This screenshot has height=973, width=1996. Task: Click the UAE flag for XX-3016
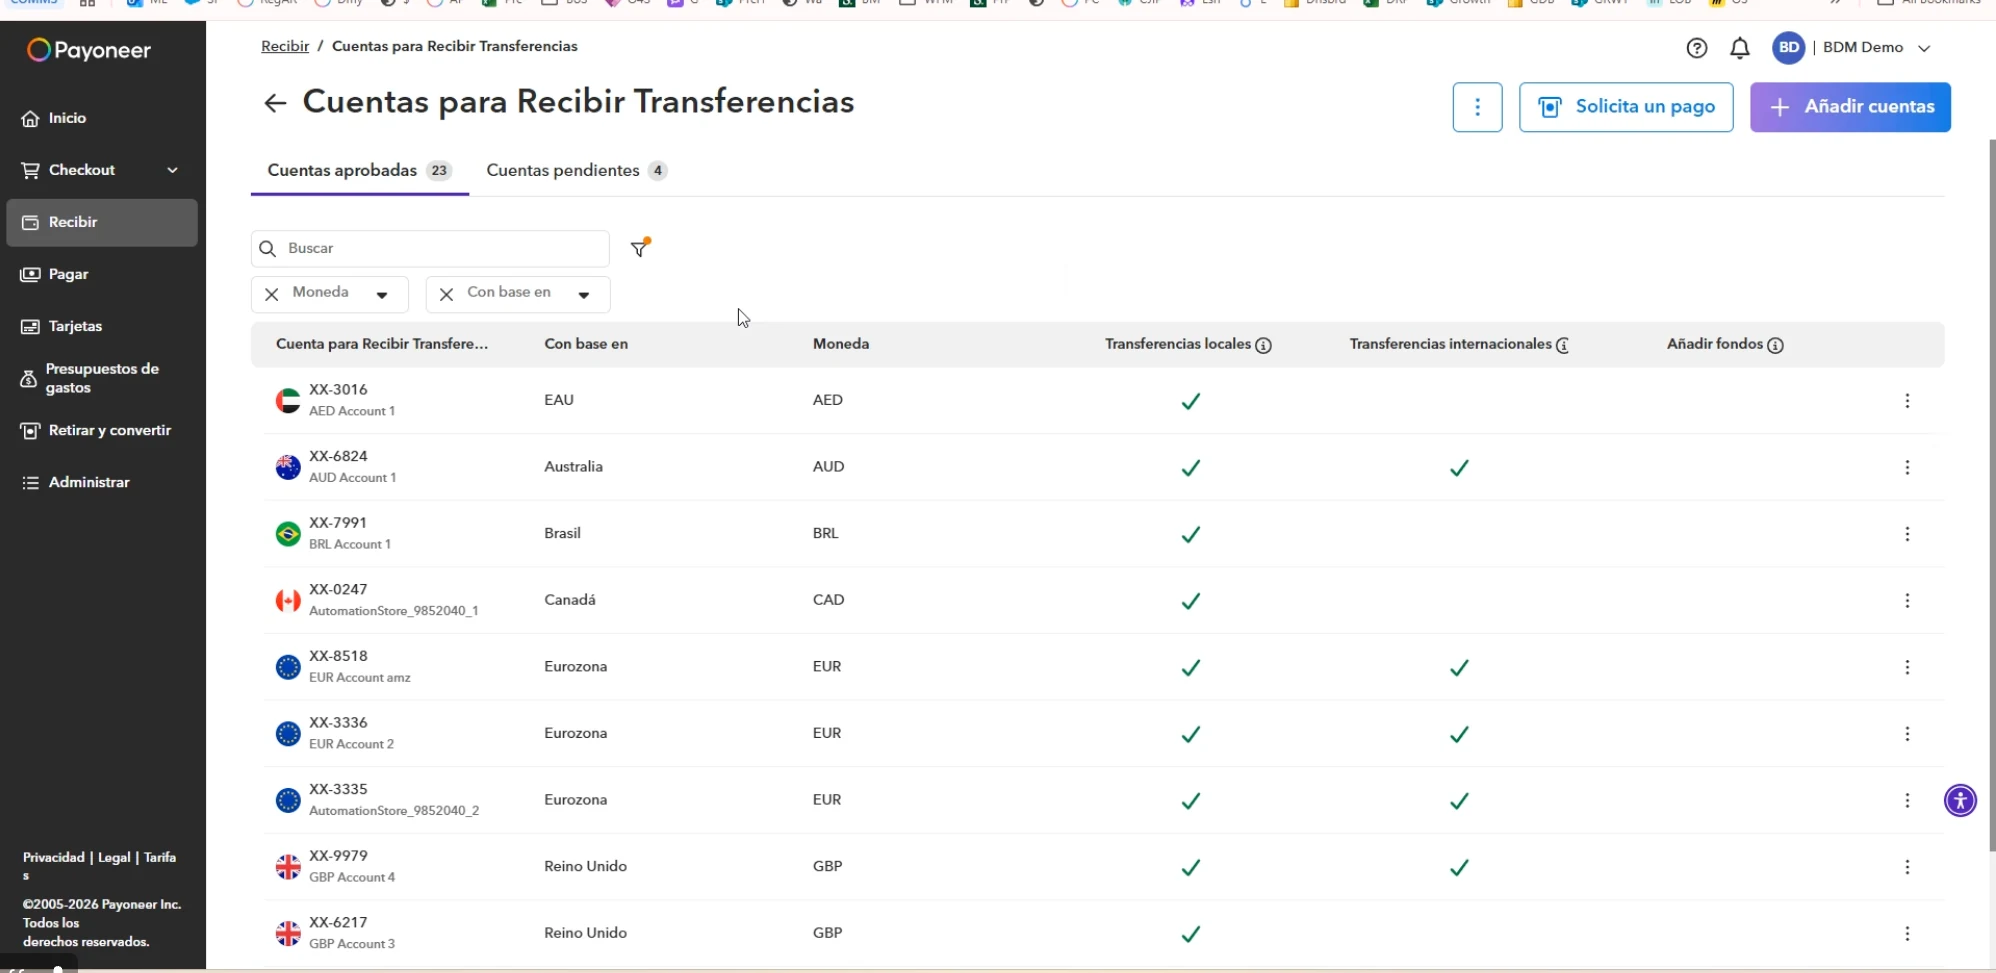point(288,401)
